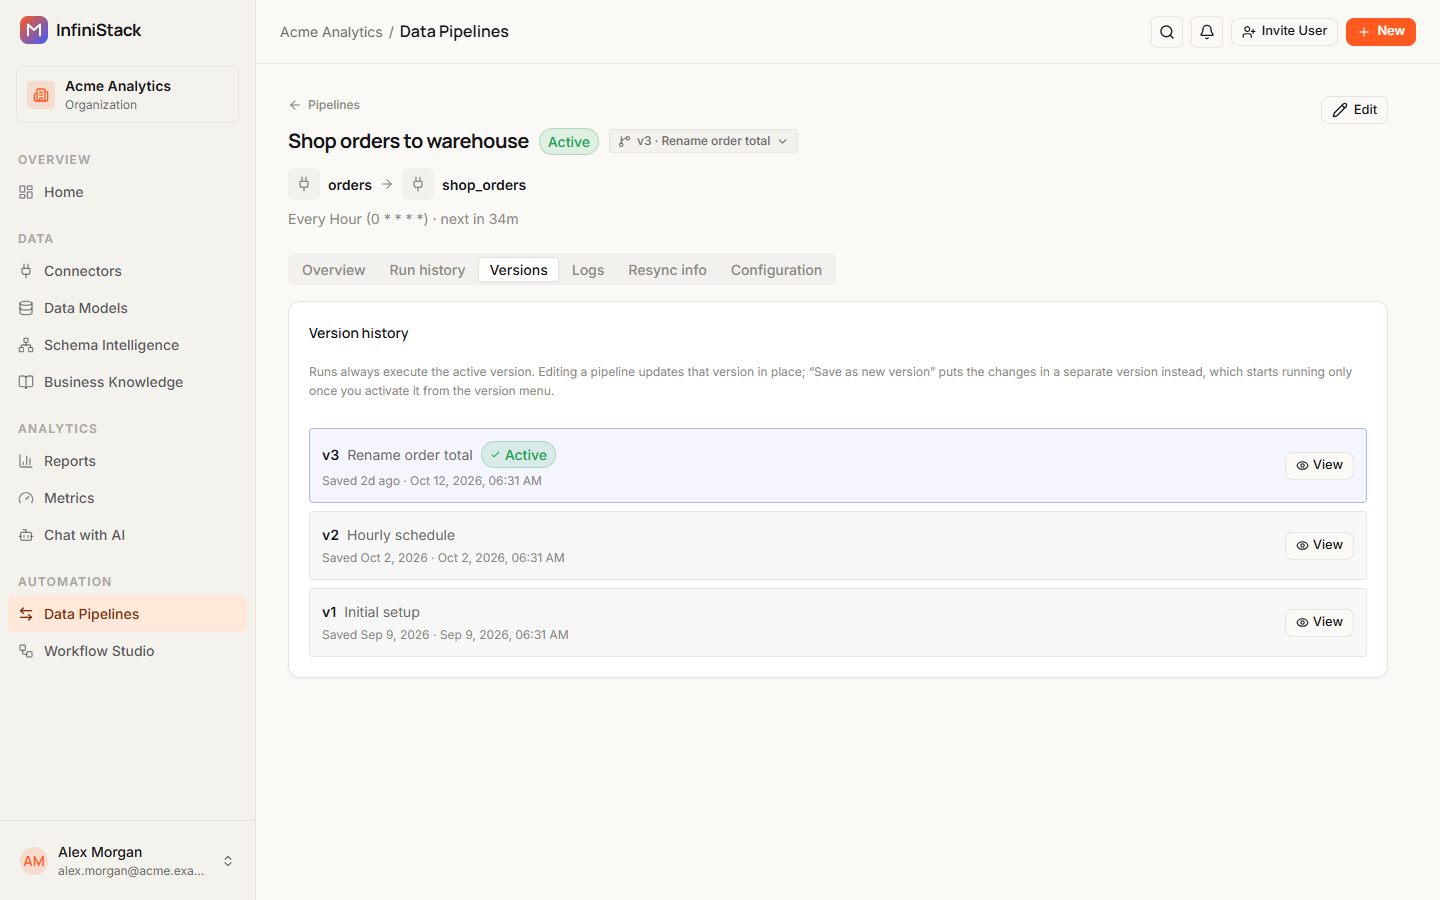
Task: Click the shop_orders destination connector icon
Action: (418, 184)
